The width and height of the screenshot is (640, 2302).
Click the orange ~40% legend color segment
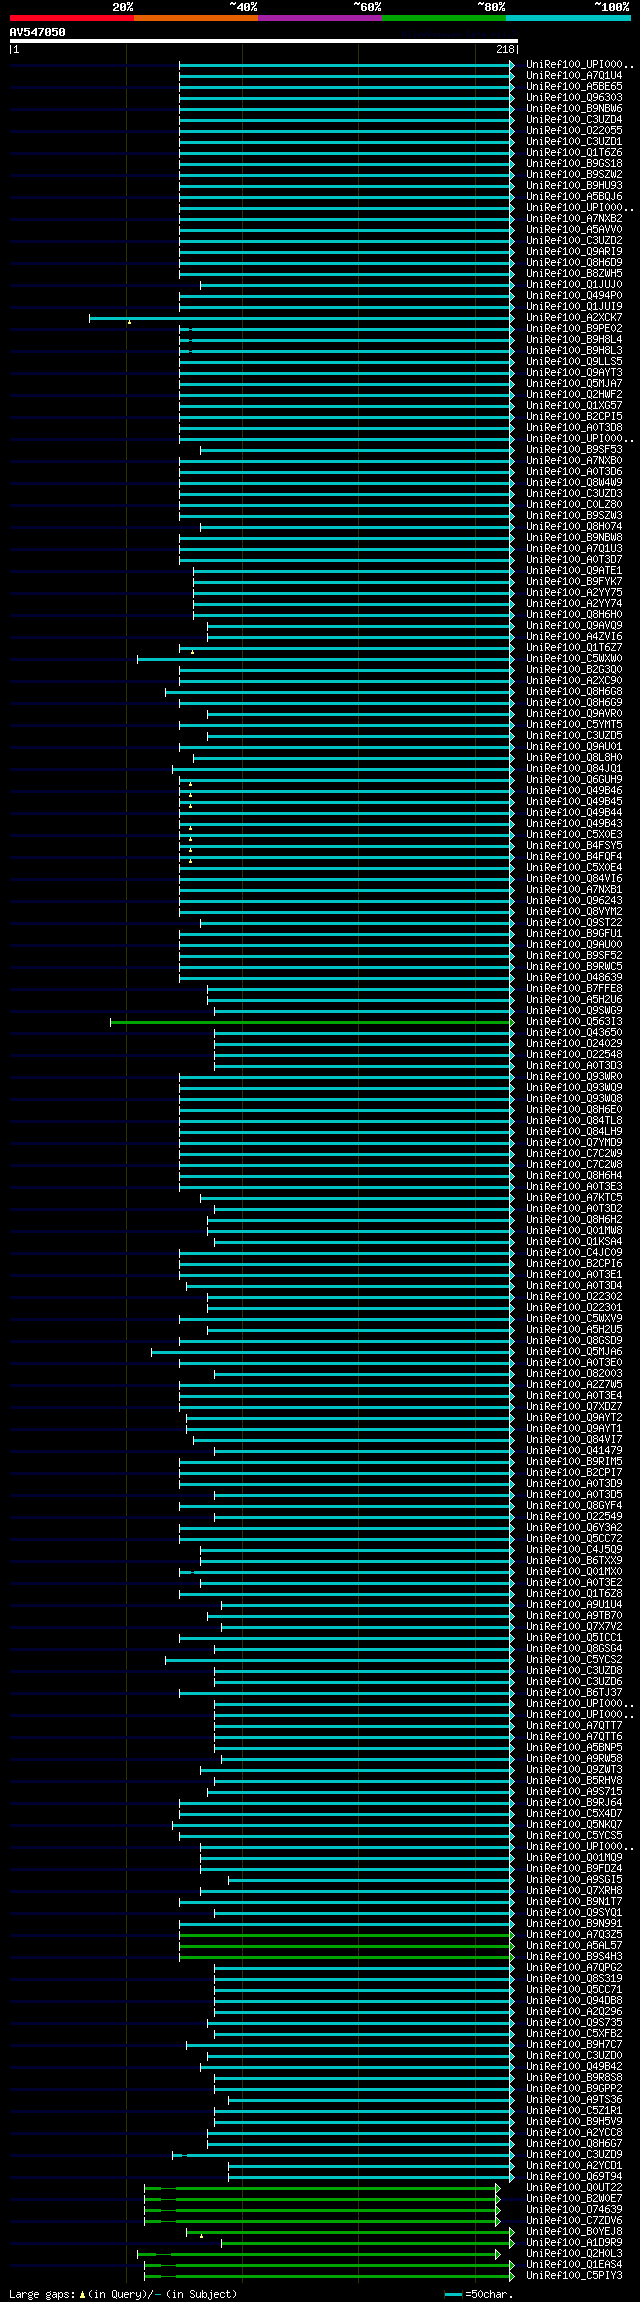click(196, 18)
